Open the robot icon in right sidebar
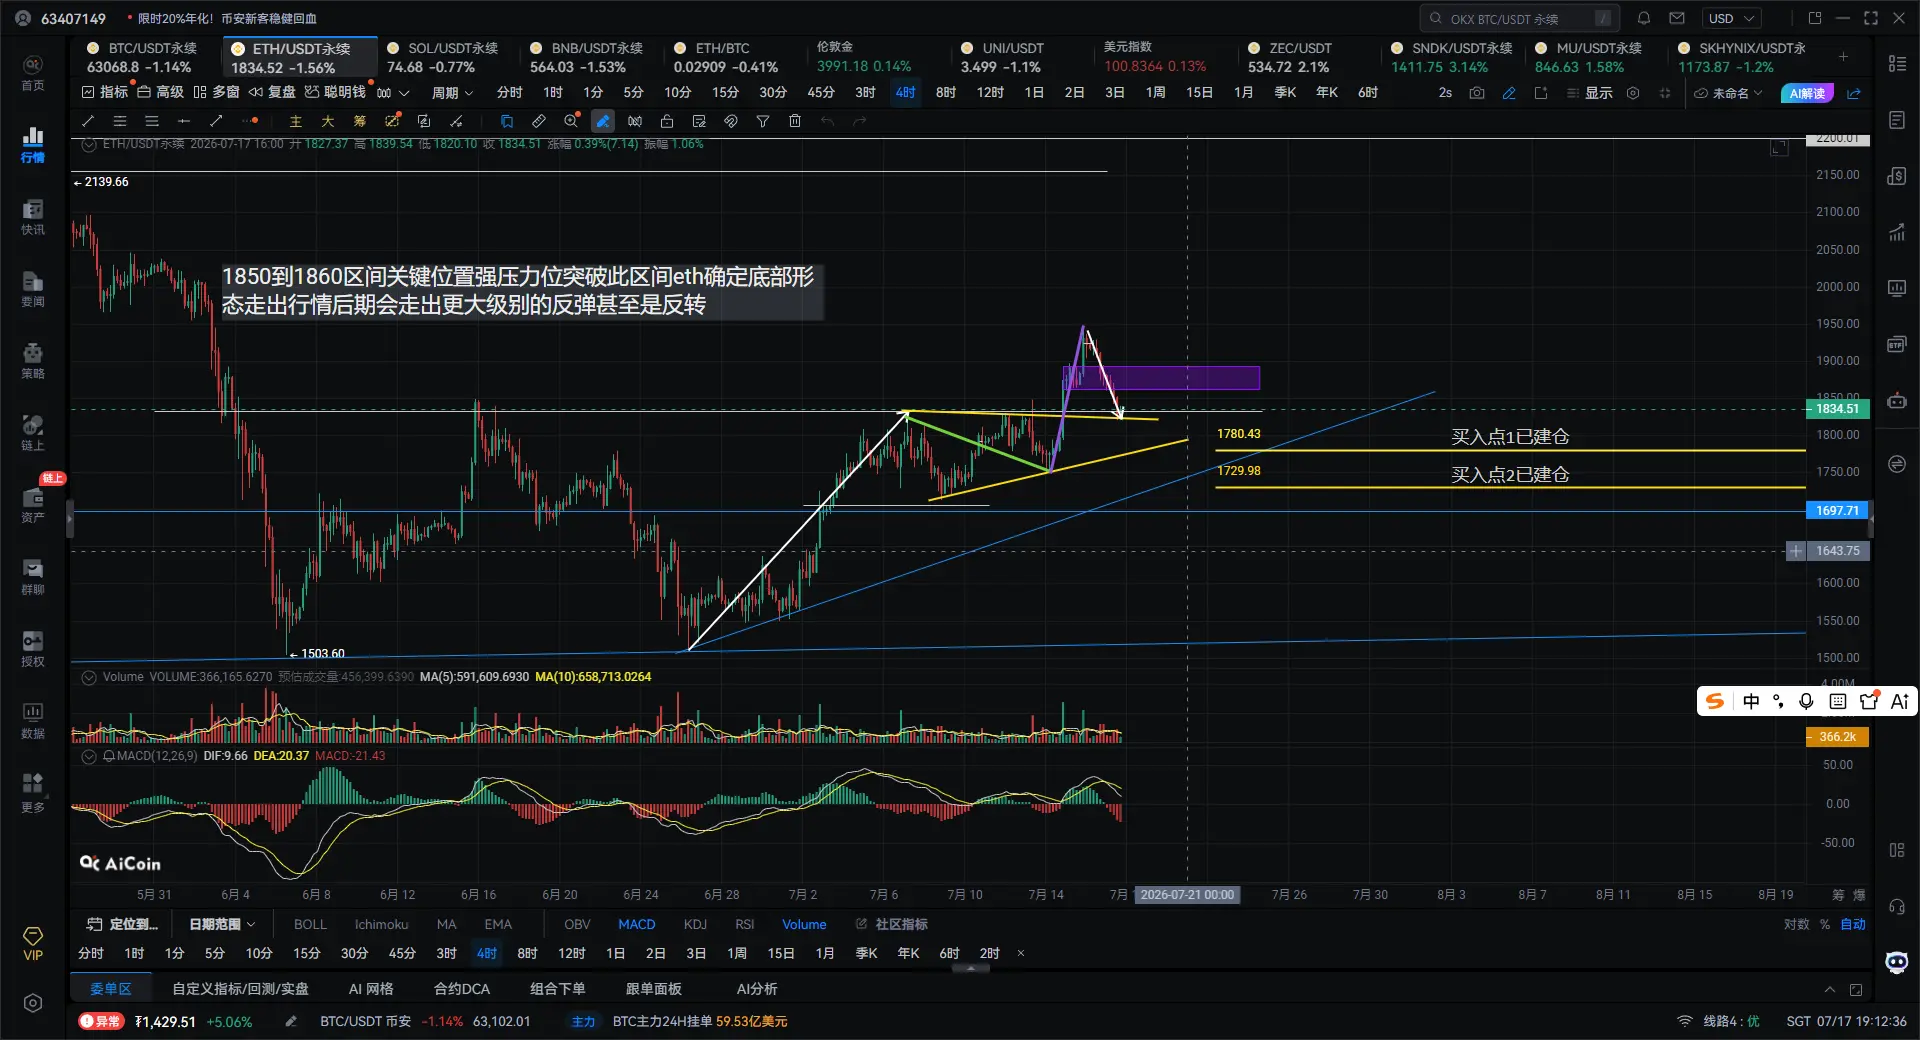This screenshot has height=1040, width=1920. [1896, 401]
